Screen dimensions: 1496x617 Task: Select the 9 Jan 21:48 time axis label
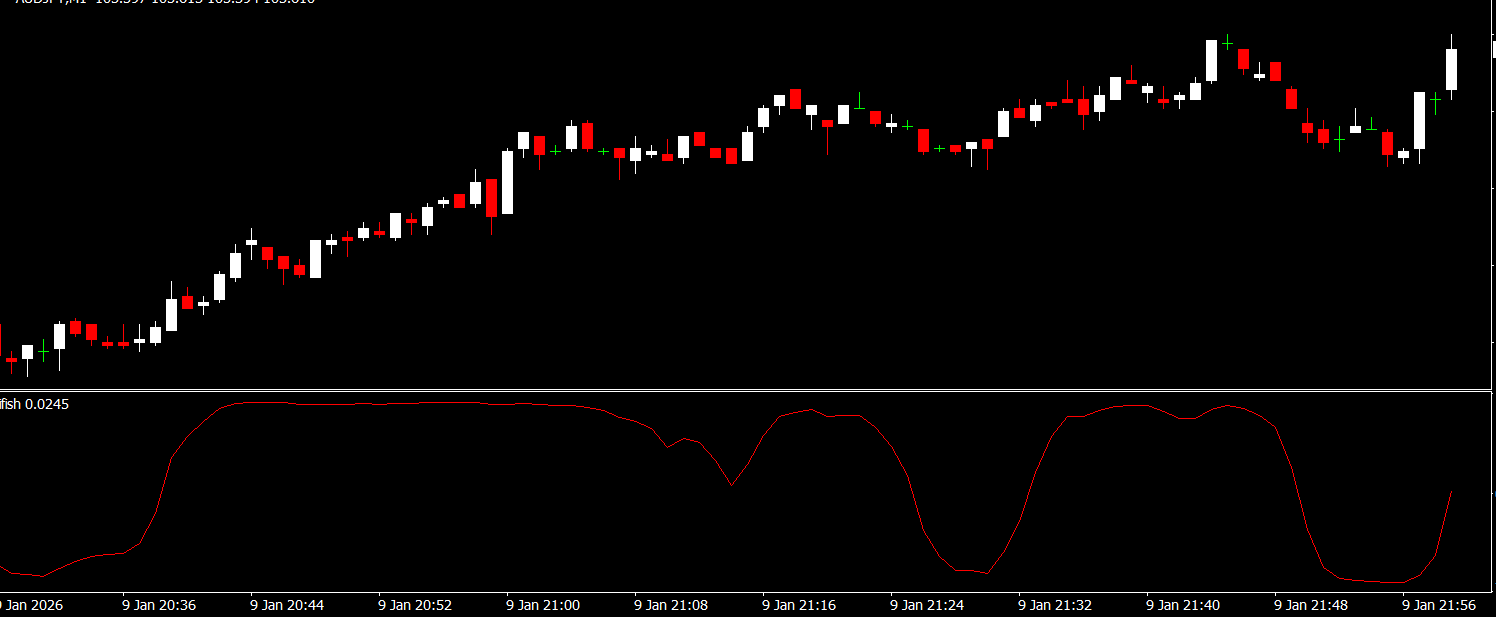(x=1310, y=605)
